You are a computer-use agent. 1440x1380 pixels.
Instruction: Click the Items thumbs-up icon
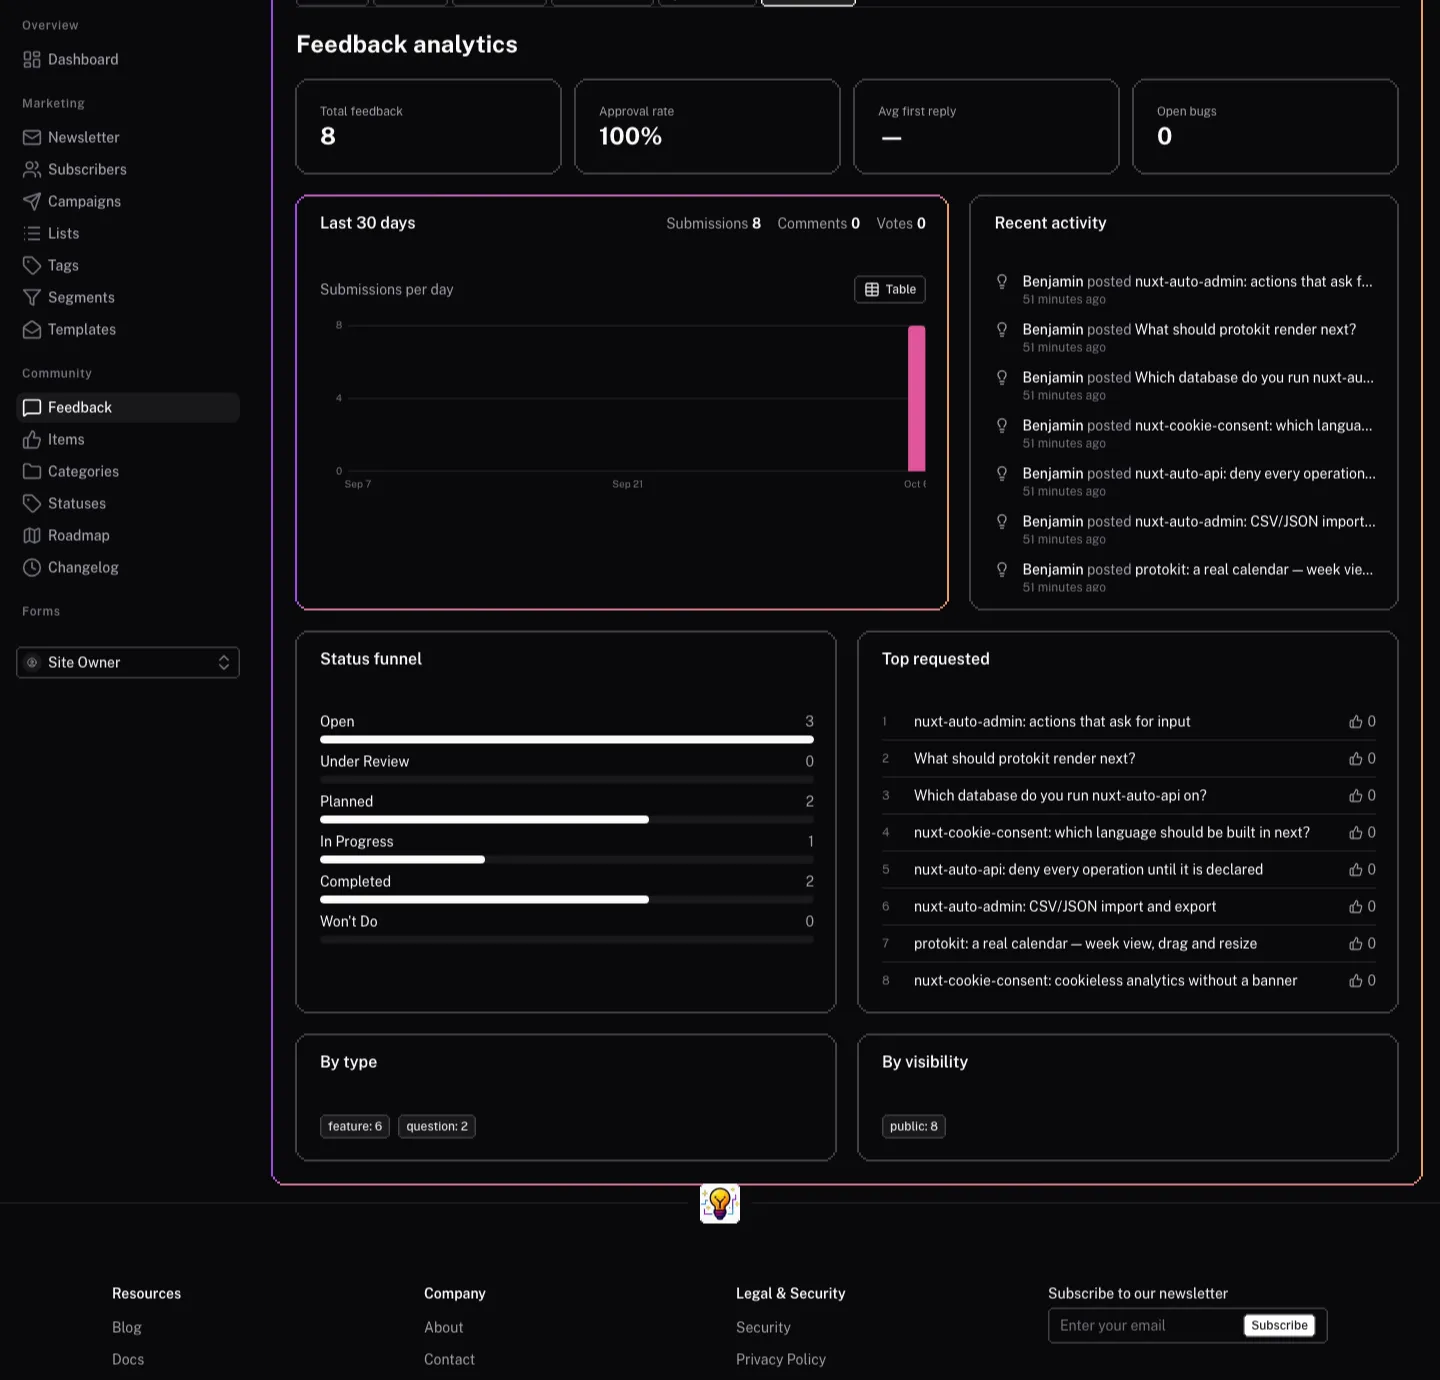(32, 440)
